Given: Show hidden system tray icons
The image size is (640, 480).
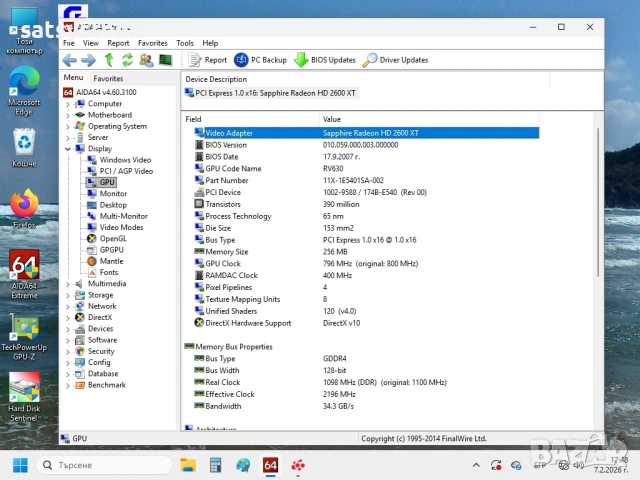Looking at the screenshot, I should click(476, 465).
